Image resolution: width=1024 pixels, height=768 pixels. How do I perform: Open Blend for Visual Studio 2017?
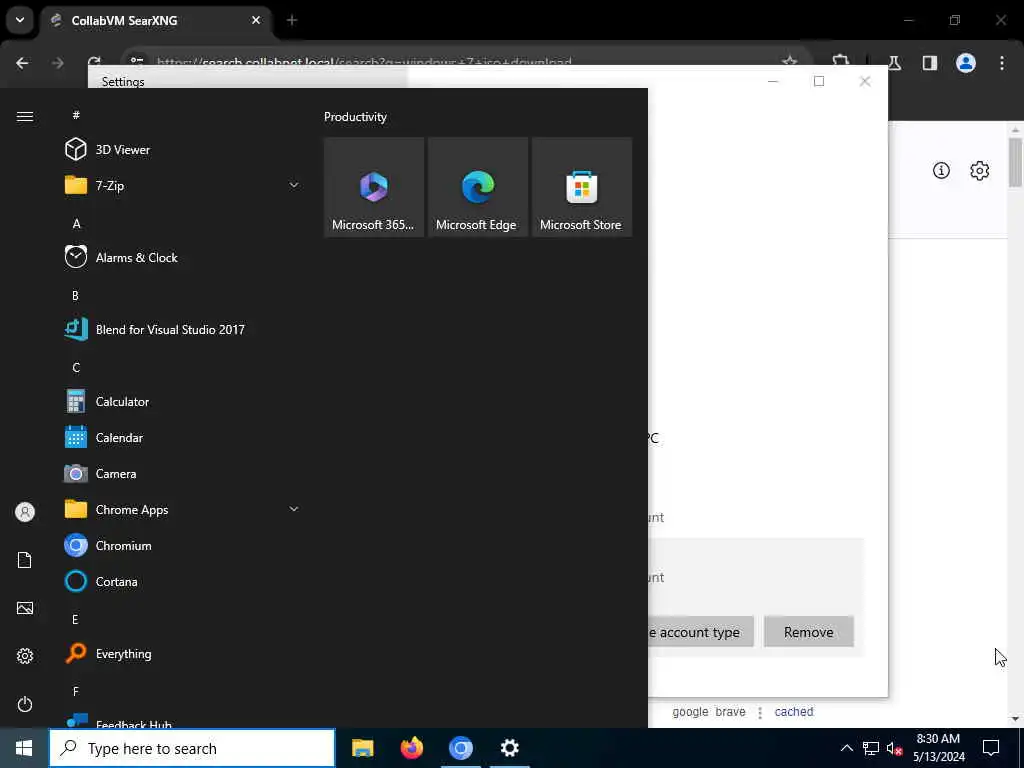pos(184,329)
